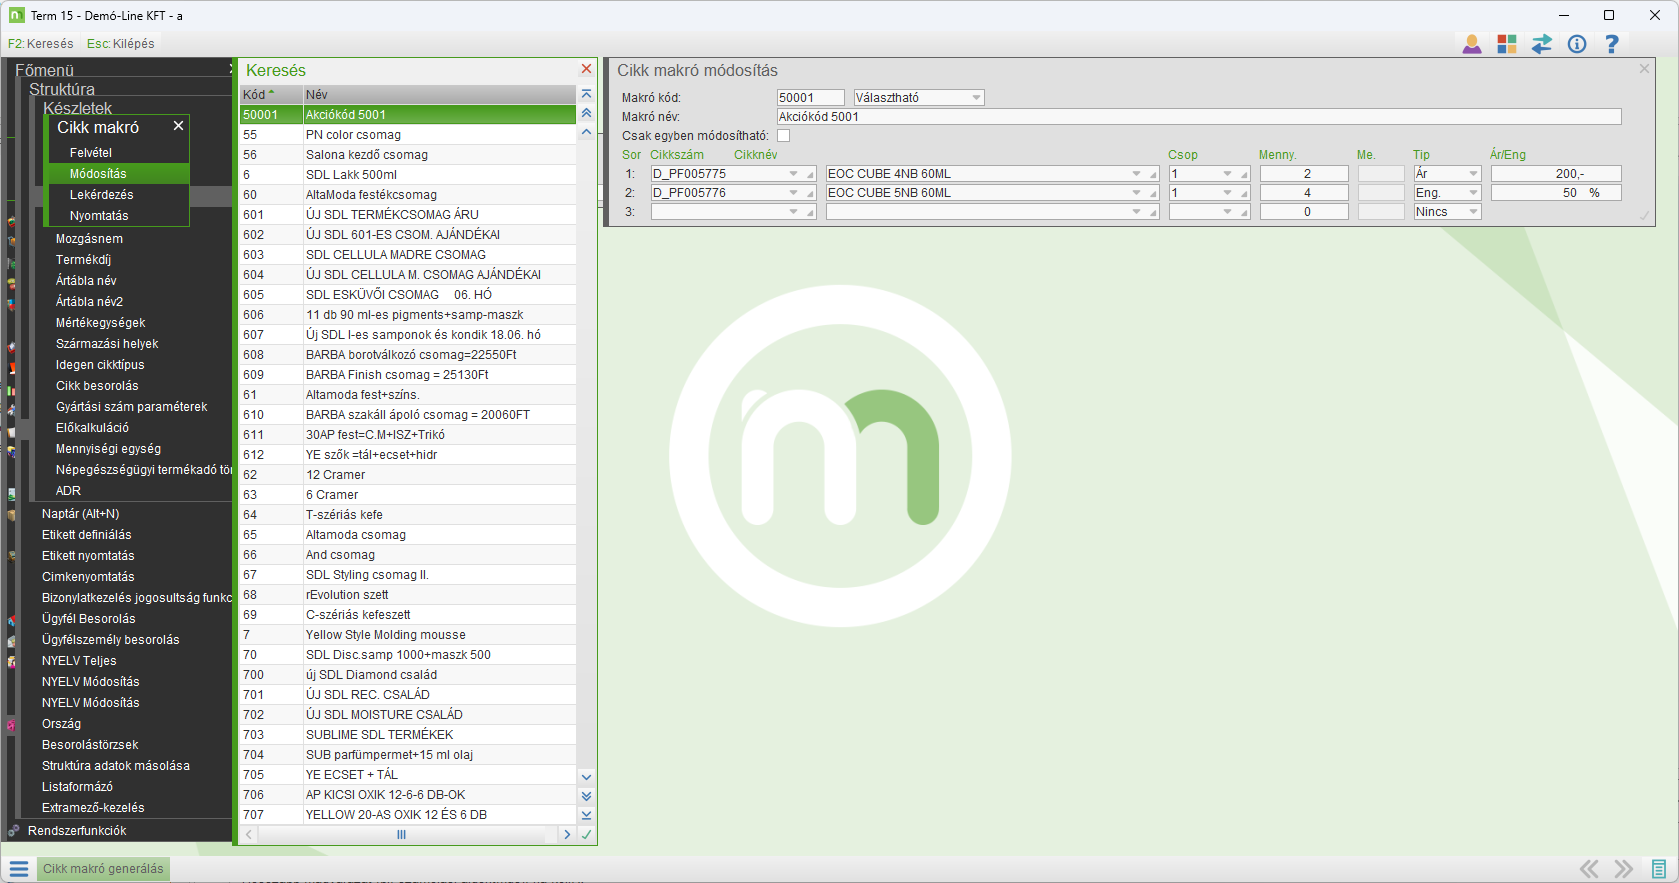1679x883 pixels.
Task: Toggle 'Csak egyben módosítható' checkbox
Action: 783,136
